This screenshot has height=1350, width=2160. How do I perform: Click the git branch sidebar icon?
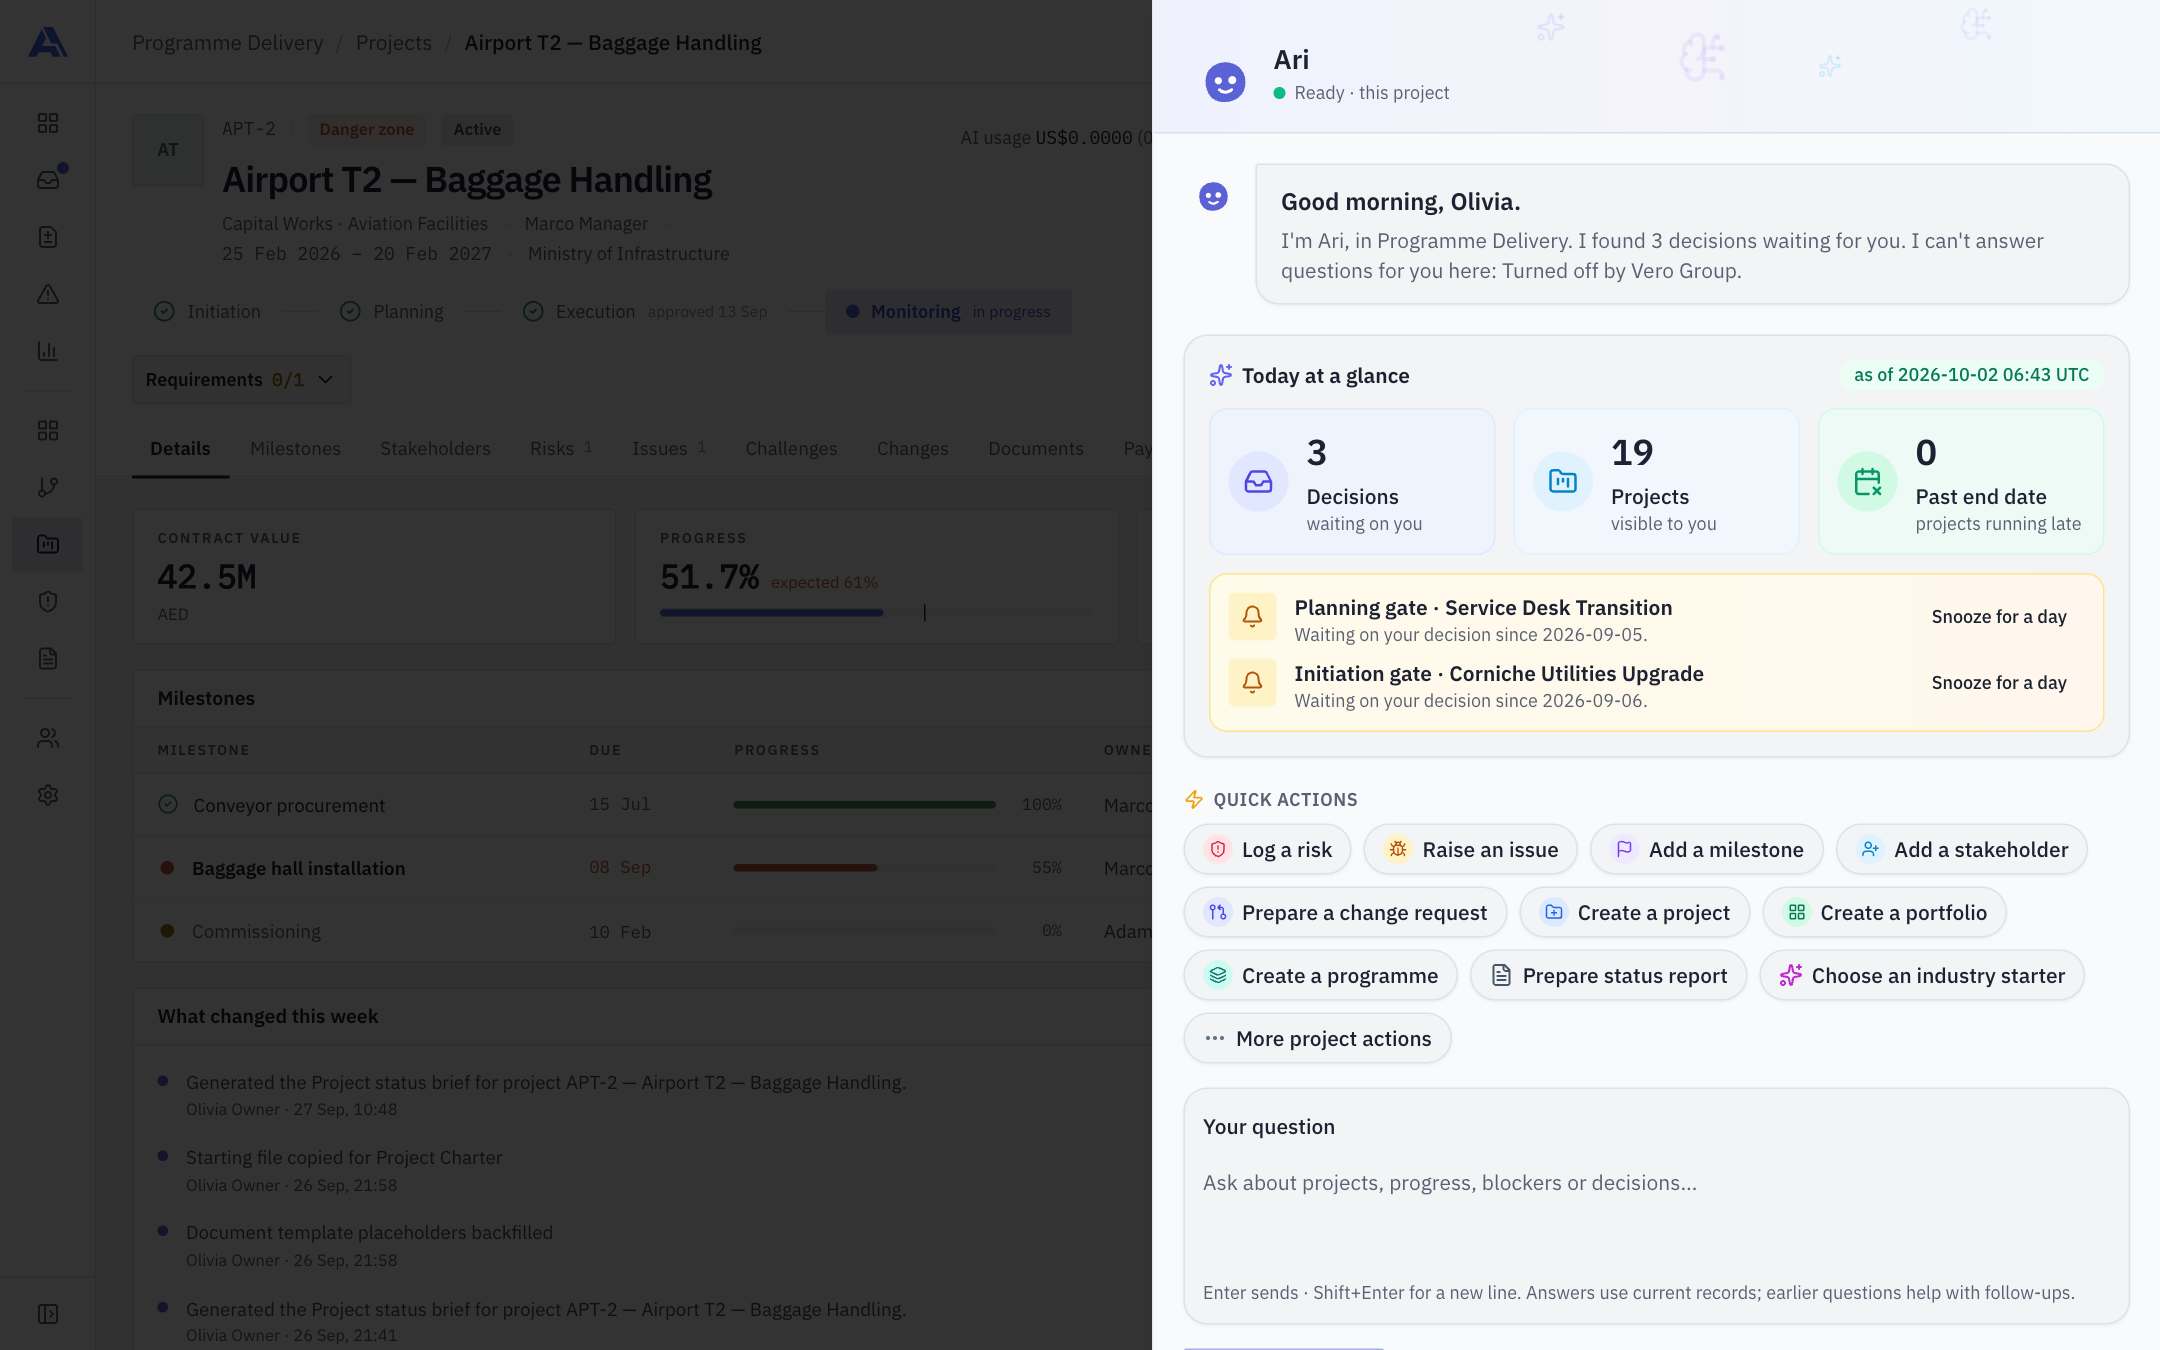tap(48, 487)
